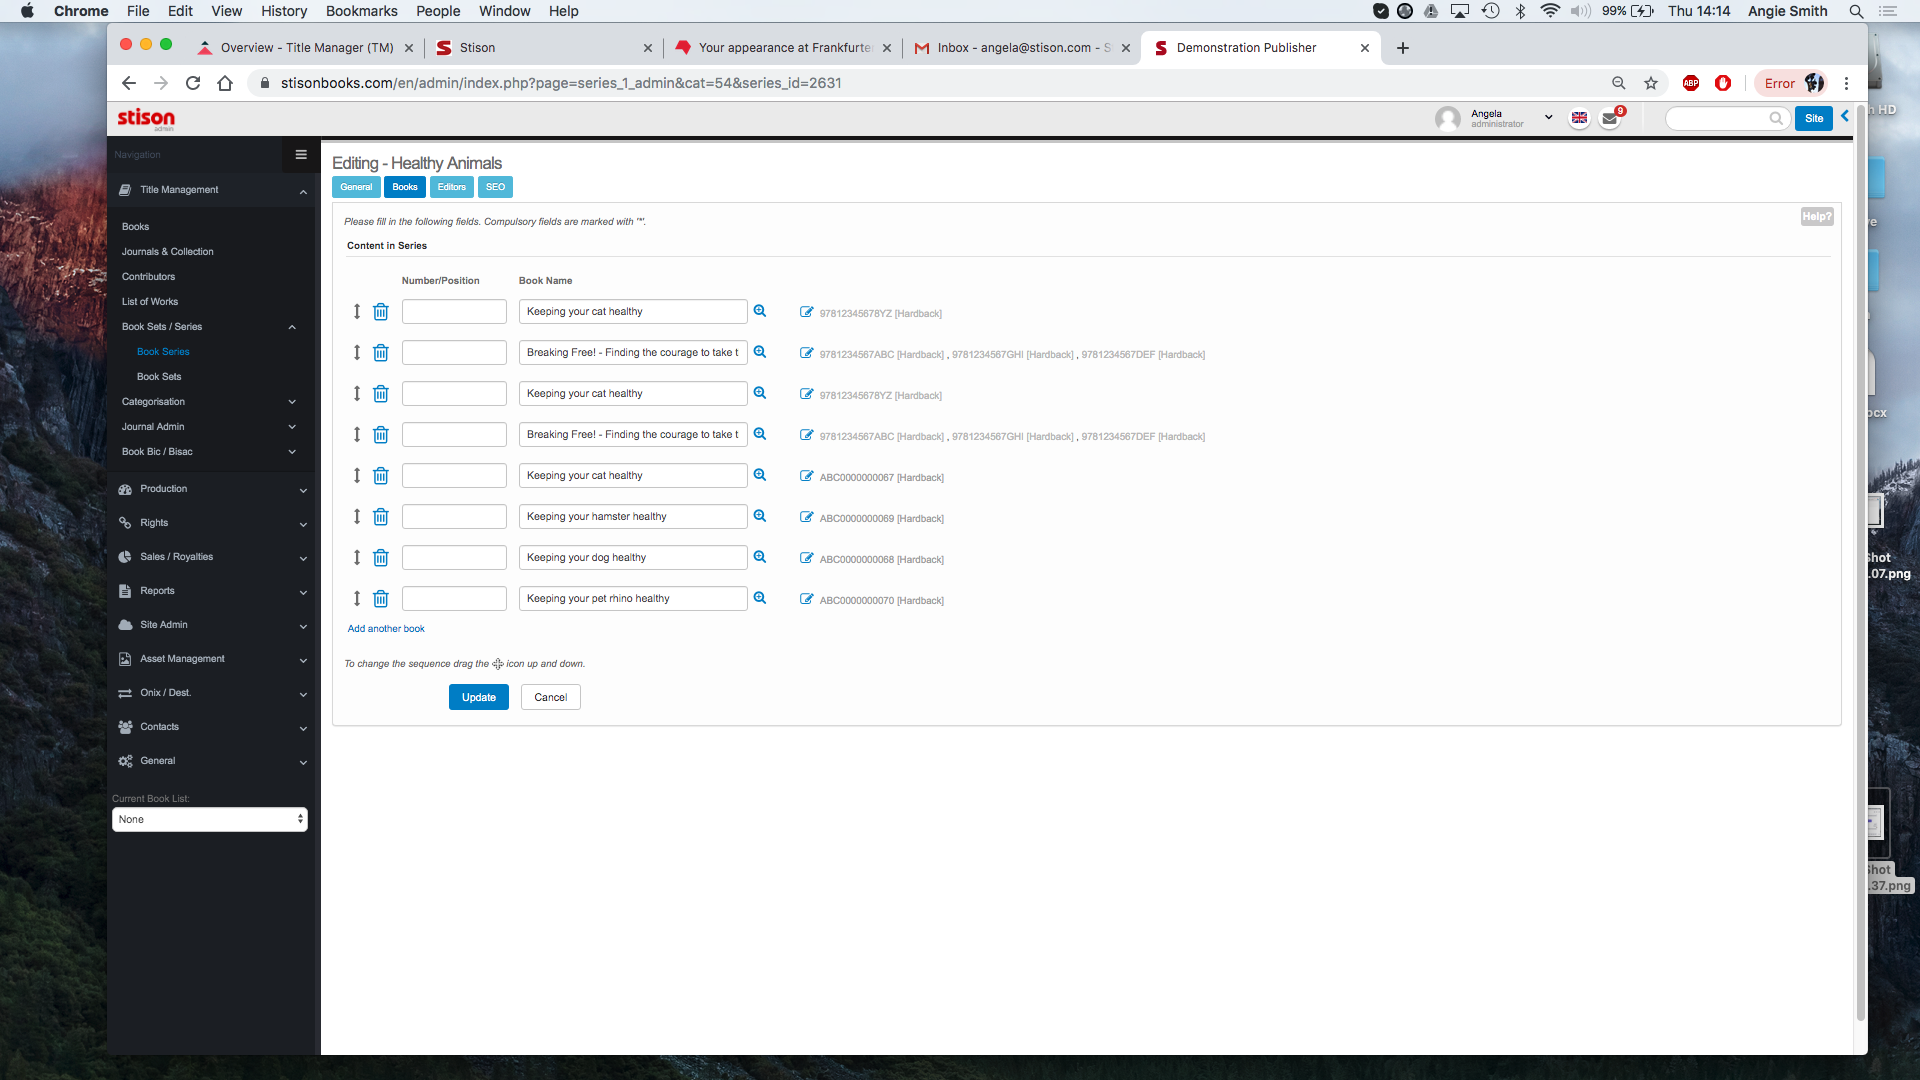This screenshot has height=1080, width=1920.
Task: Click the Add another book link
Action: point(386,629)
